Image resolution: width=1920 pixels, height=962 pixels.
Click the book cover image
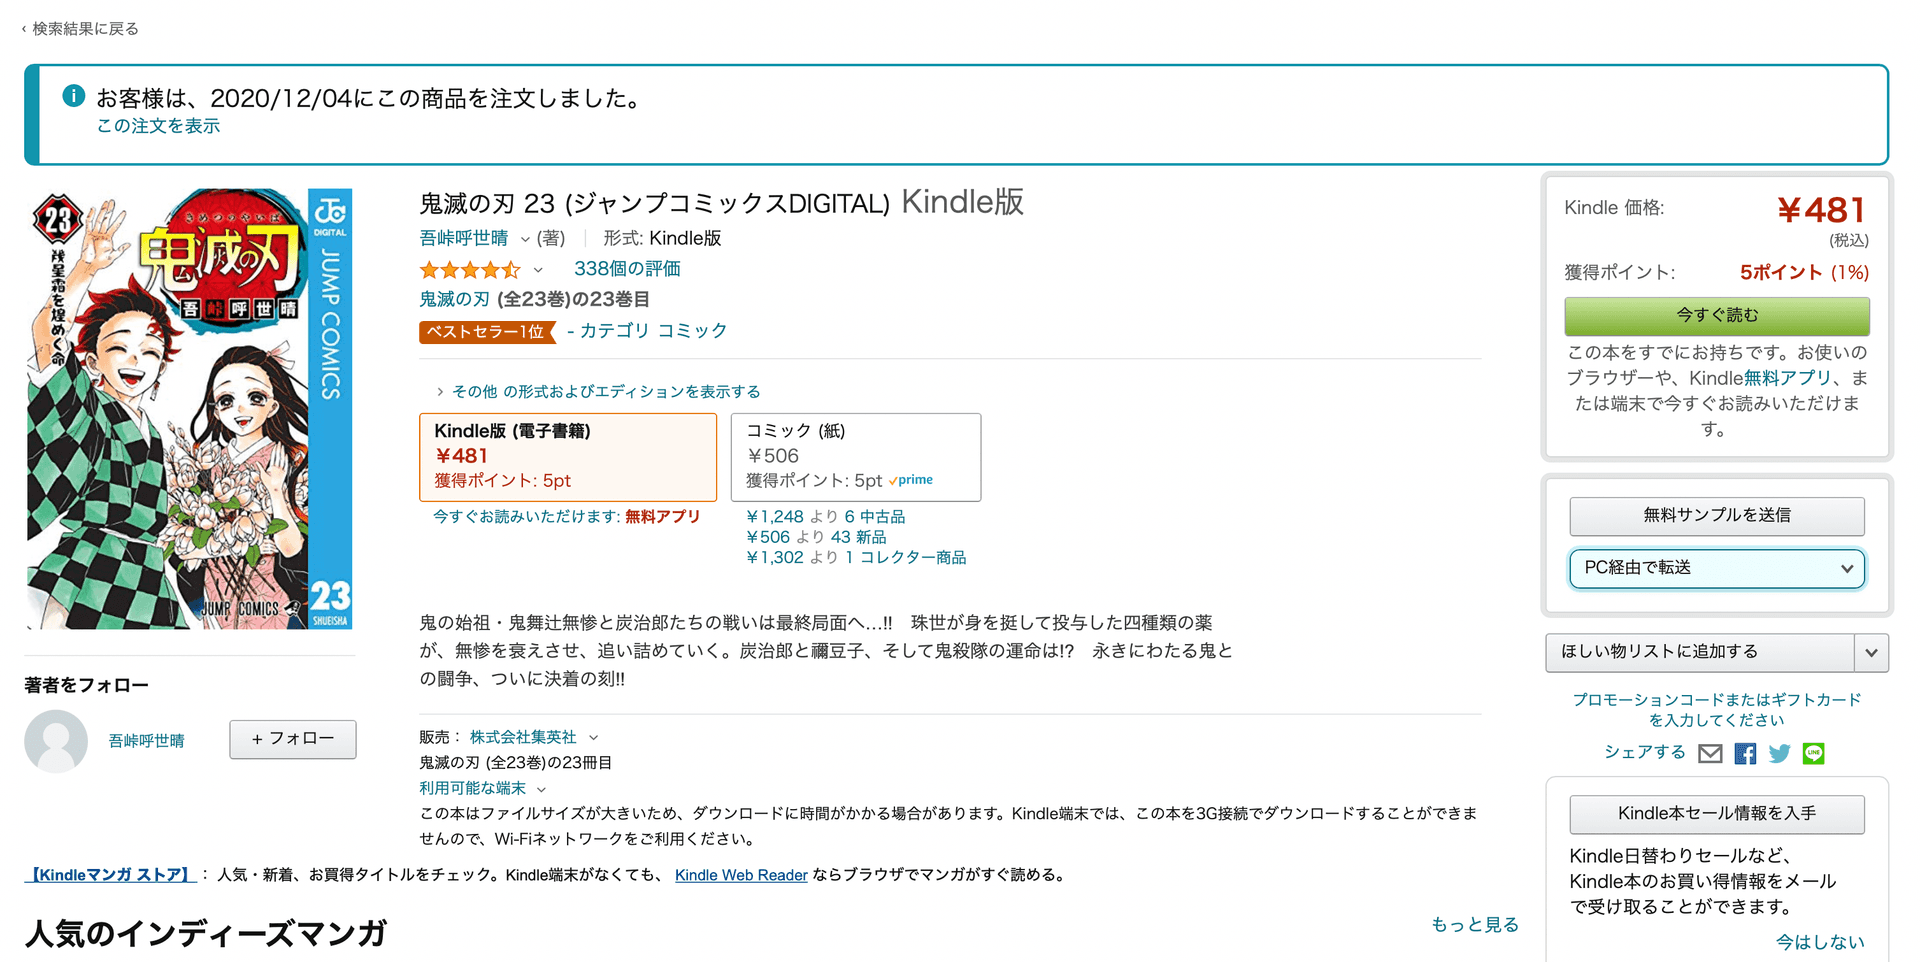[x=189, y=409]
